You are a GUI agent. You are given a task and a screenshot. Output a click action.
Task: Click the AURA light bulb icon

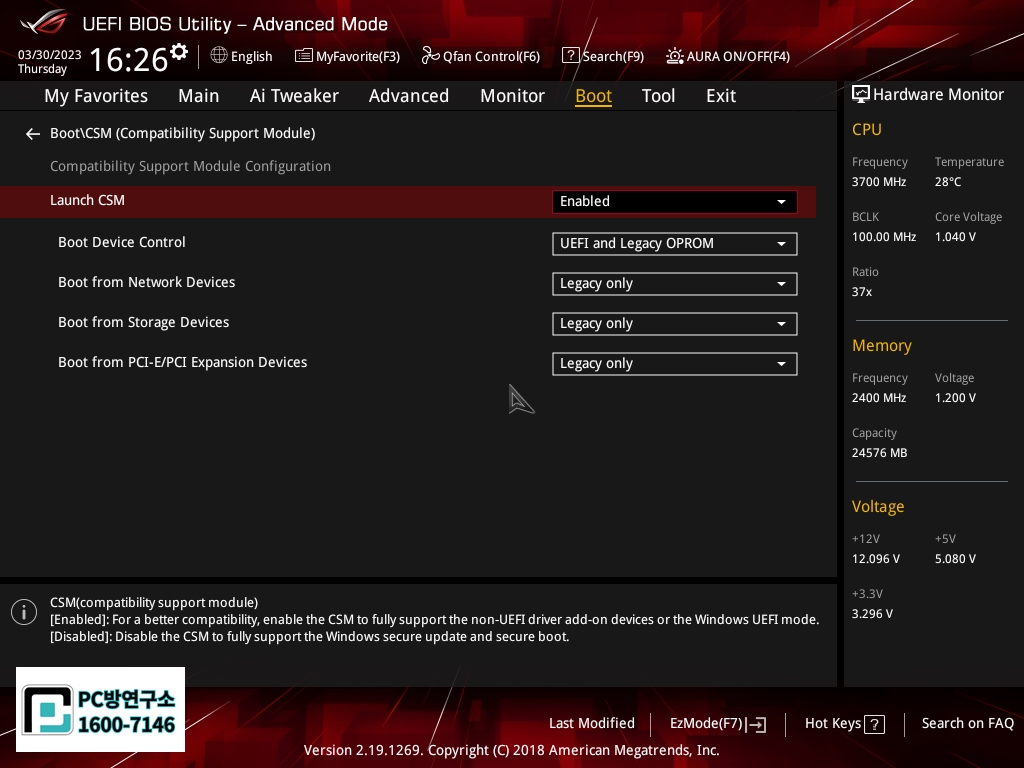675,56
